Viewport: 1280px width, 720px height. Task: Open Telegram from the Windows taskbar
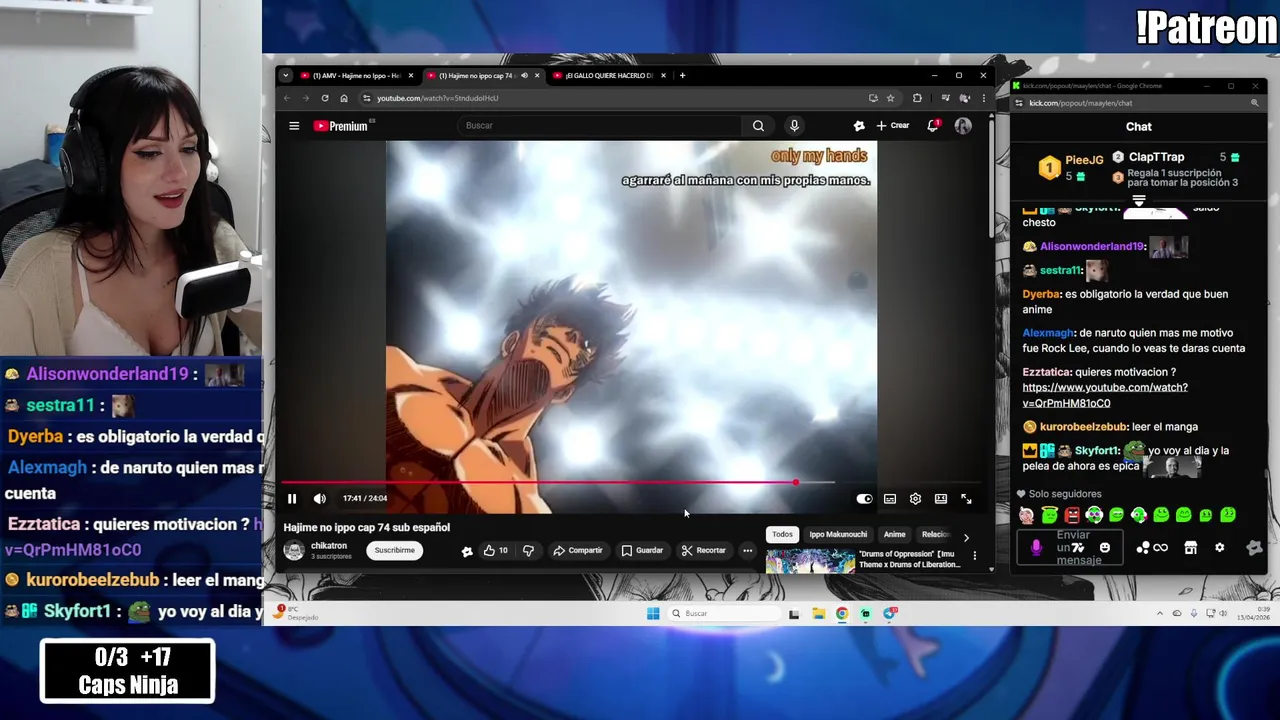[890, 613]
